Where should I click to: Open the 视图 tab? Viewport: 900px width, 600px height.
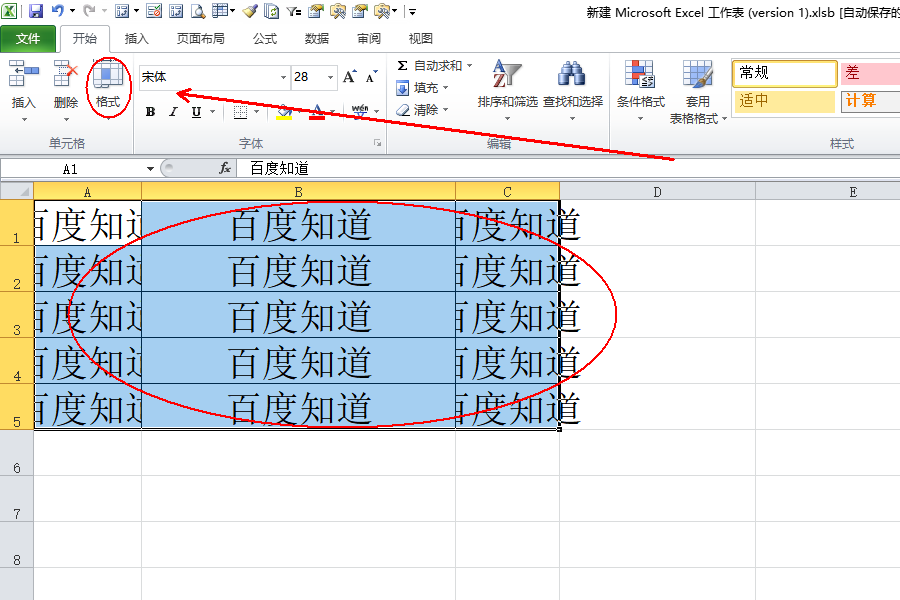pyautogui.click(x=420, y=38)
